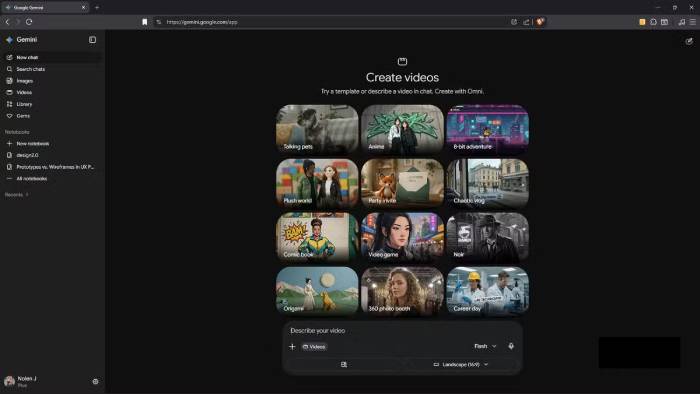The width and height of the screenshot is (700, 394).
Task: Toggle the browser sidebar panel icon
Action: 665,22
